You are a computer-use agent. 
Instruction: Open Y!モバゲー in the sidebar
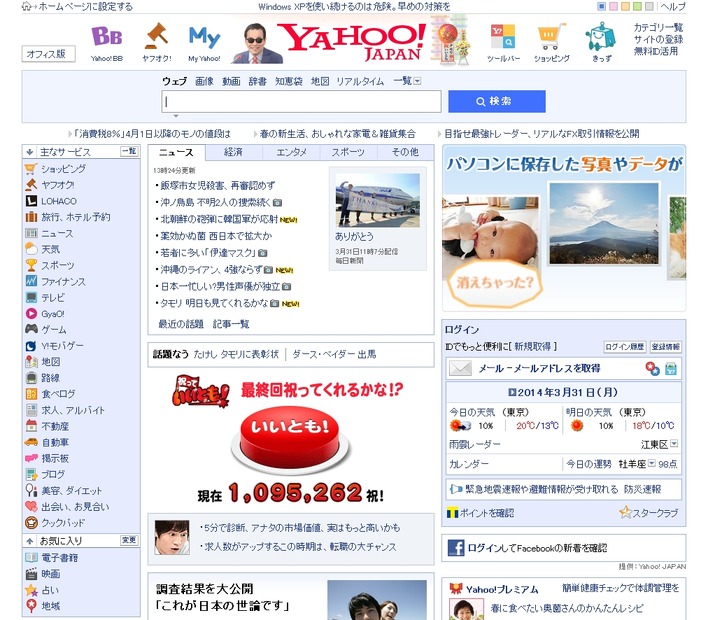pos(62,345)
